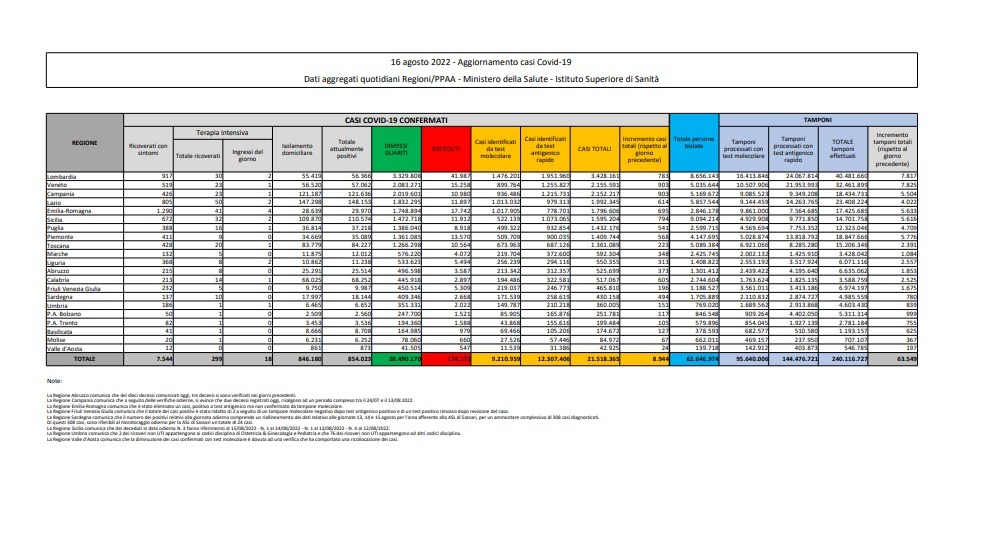1008x542 pixels.
Task: Select the Ministero della Salute subtitle line
Action: pos(503,79)
